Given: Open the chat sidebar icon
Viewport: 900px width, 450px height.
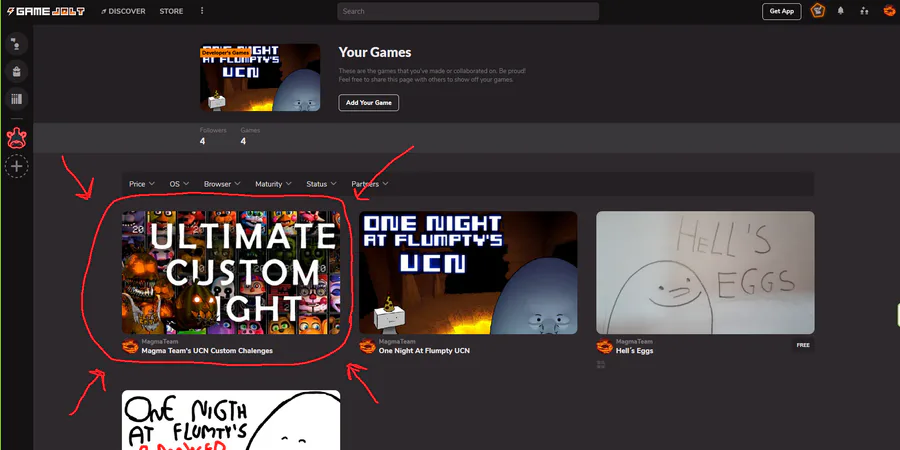Looking at the screenshot, I should tap(17, 44).
